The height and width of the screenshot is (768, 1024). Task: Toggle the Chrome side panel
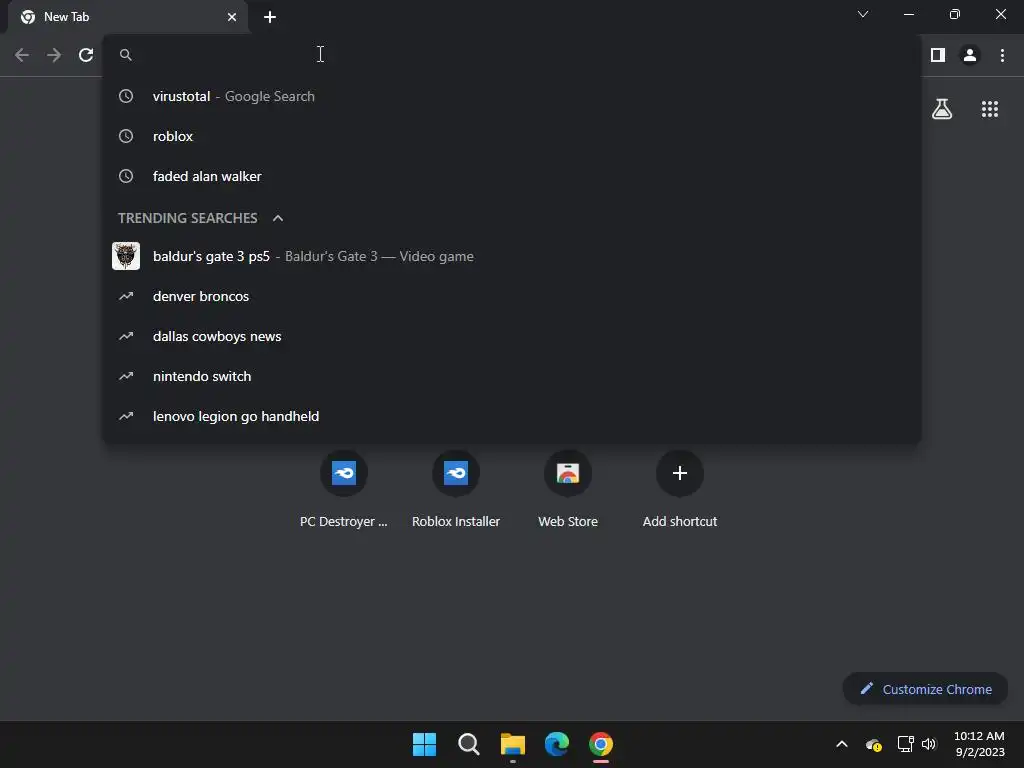pyautogui.click(x=938, y=55)
